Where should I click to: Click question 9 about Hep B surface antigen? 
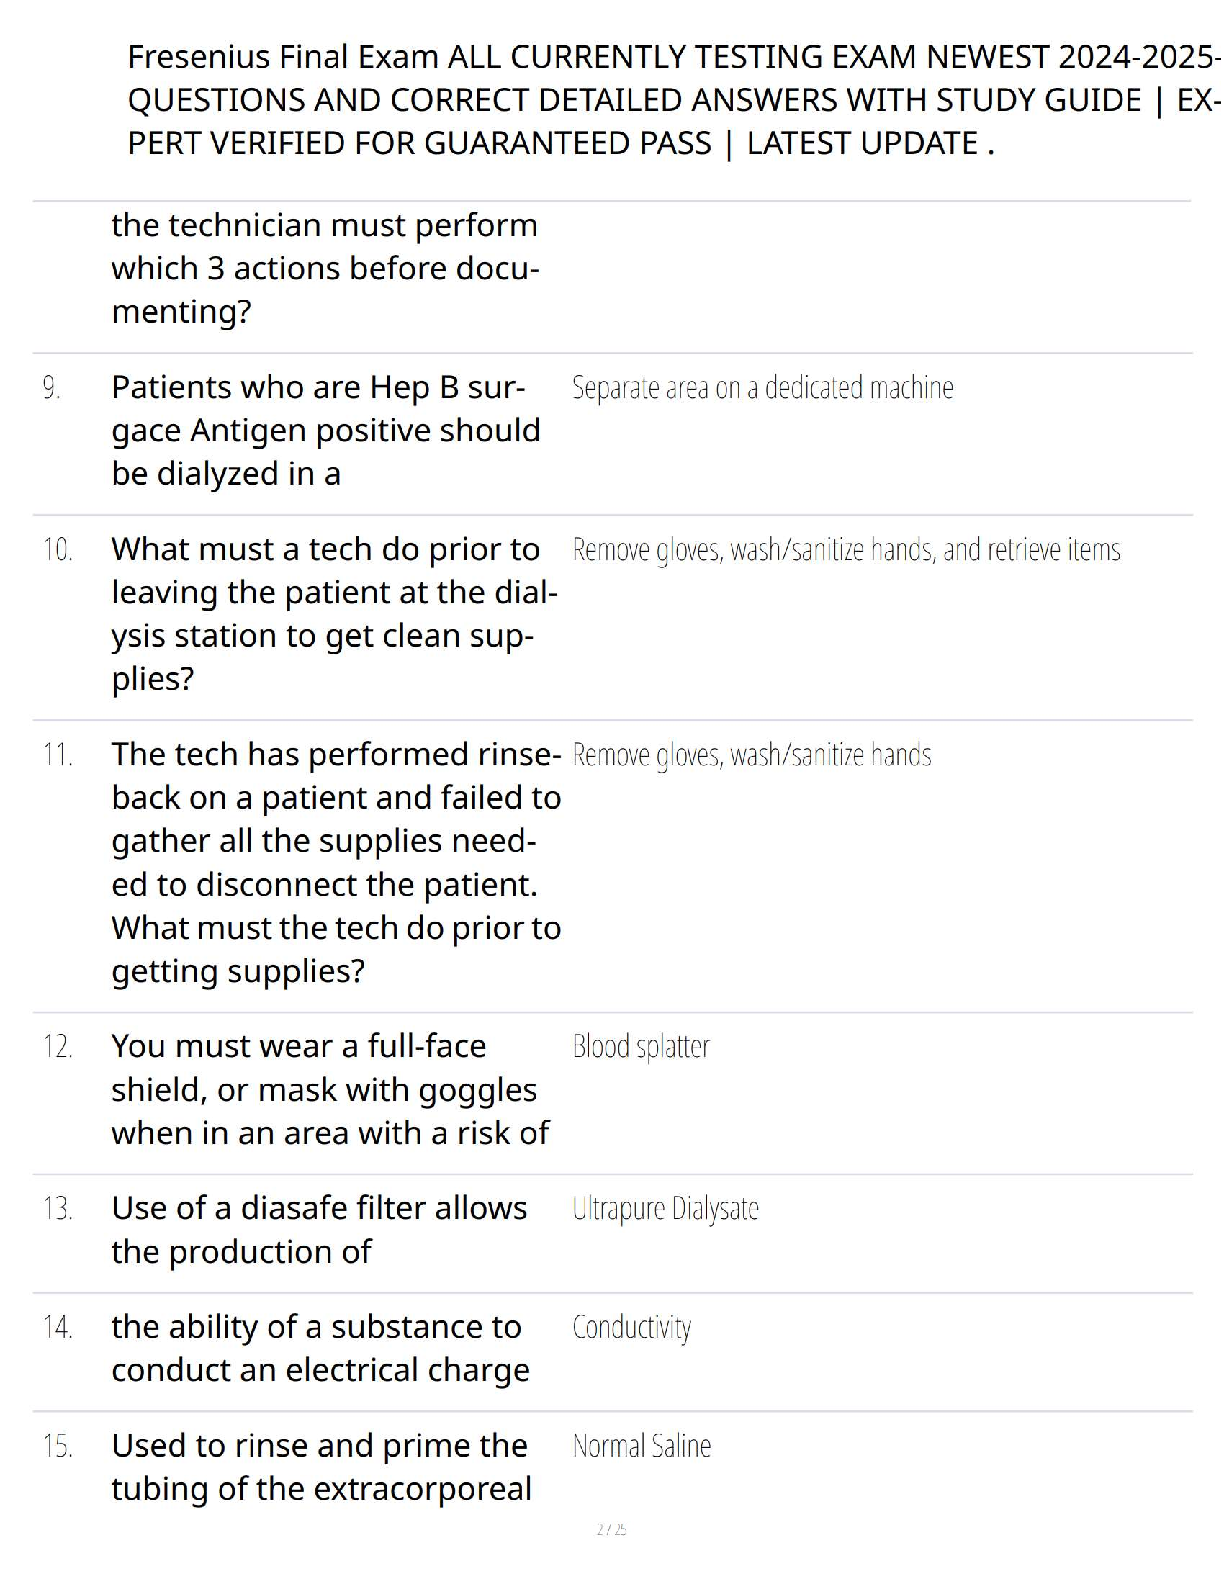(x=326, y=430)
